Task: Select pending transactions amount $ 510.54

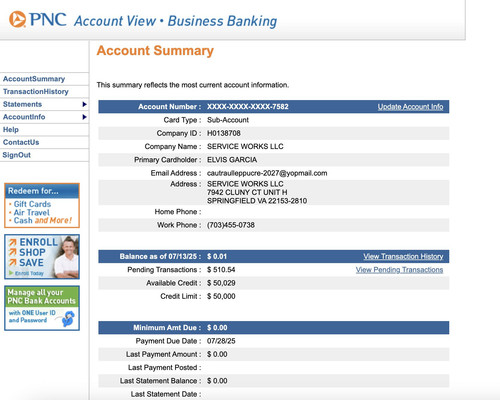Action: pos(221,270)
